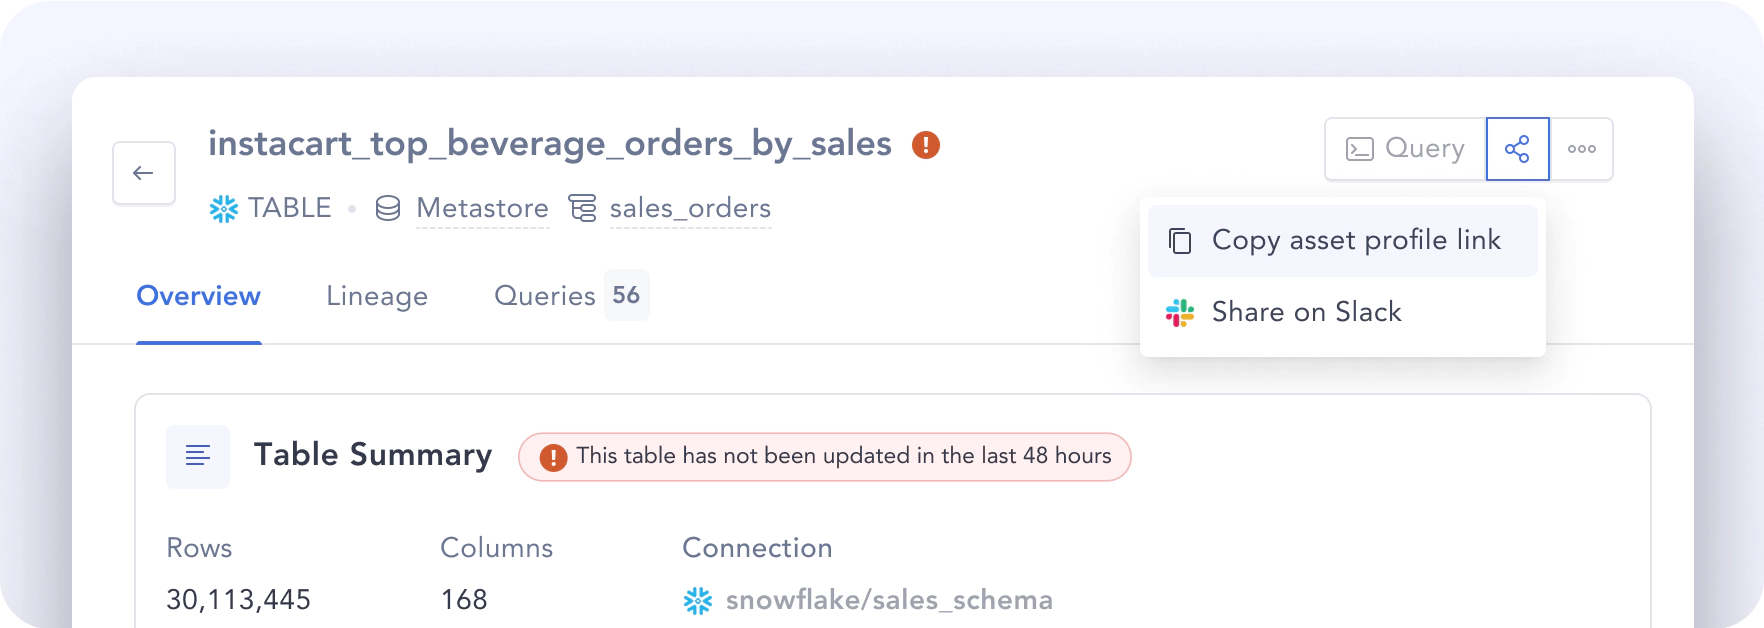The width and height of the screenshot is (1764, 628).
Task: Click the Query button
Action: pos(1405,149)
